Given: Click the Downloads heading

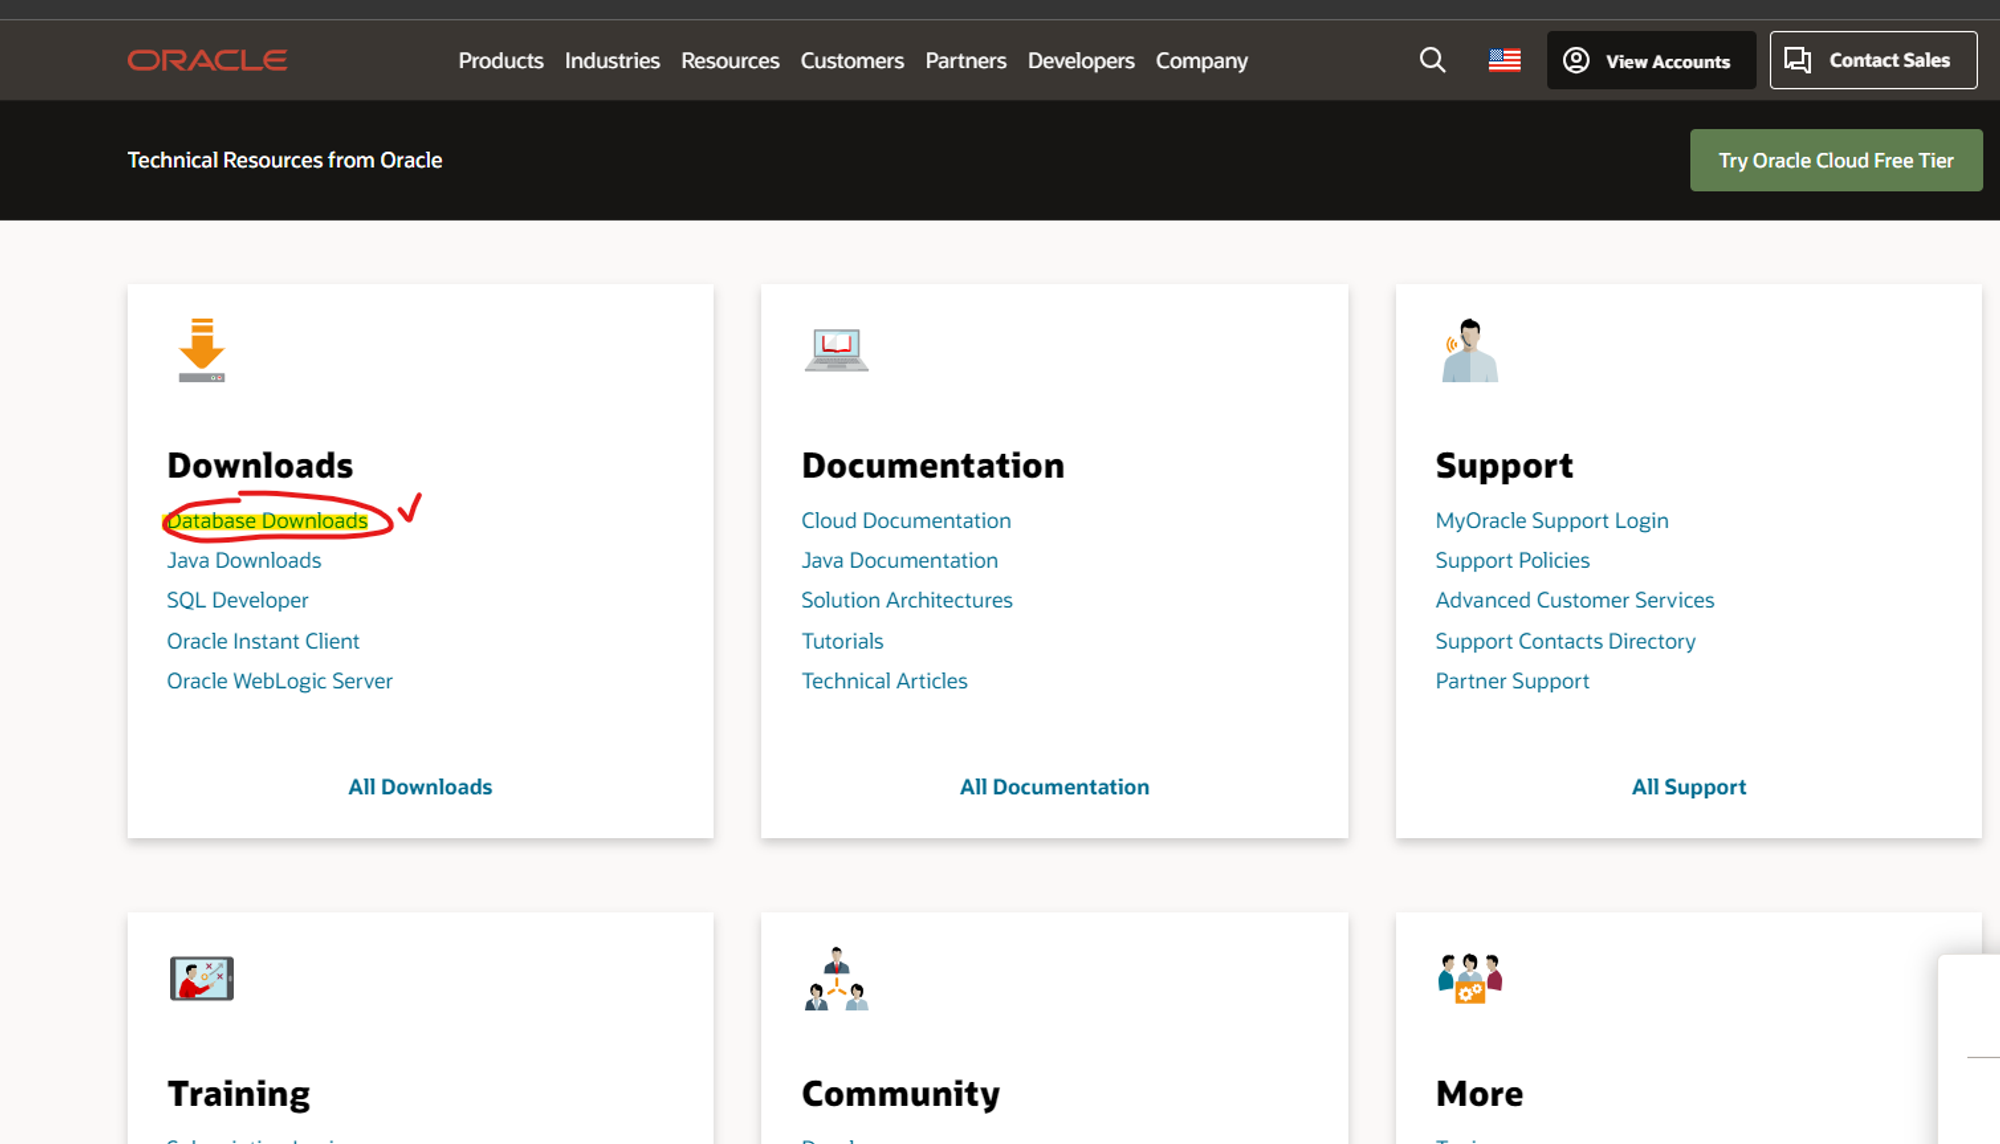Looking at the screenshot, I should [260, 465].
